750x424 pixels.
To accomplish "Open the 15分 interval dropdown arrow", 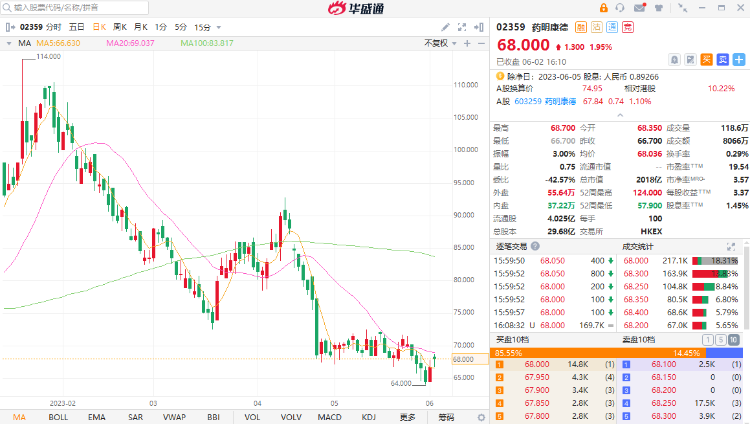I will tap(218, 27).
